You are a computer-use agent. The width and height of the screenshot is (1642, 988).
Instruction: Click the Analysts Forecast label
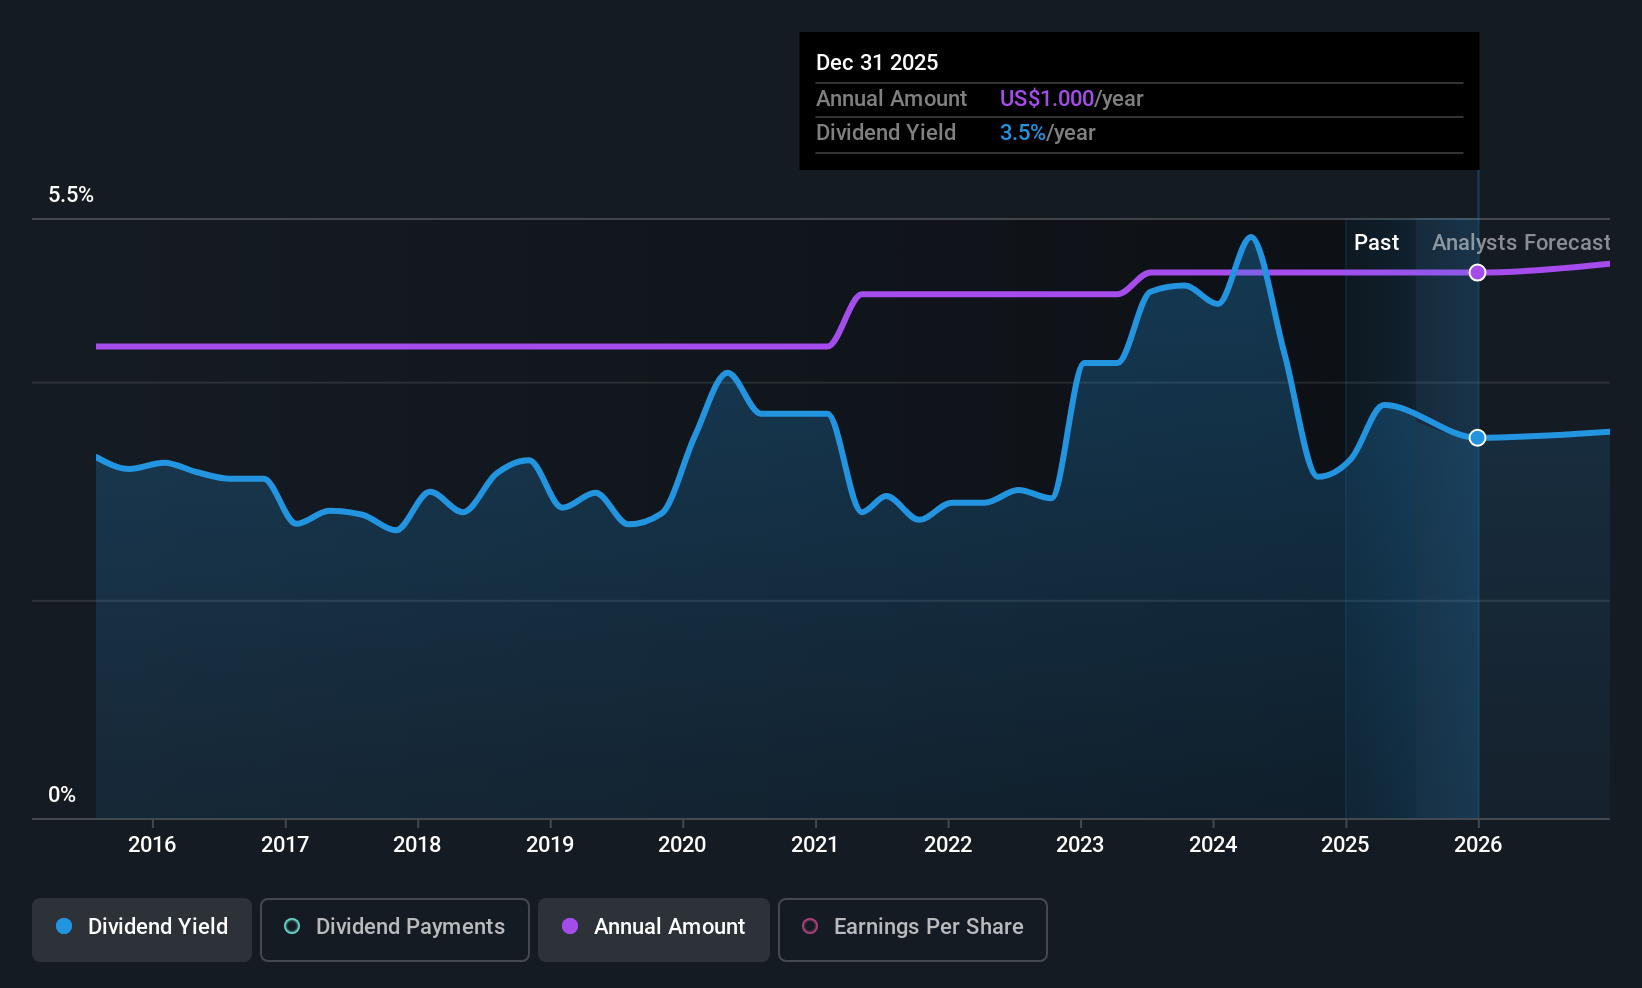point(1521,242)
